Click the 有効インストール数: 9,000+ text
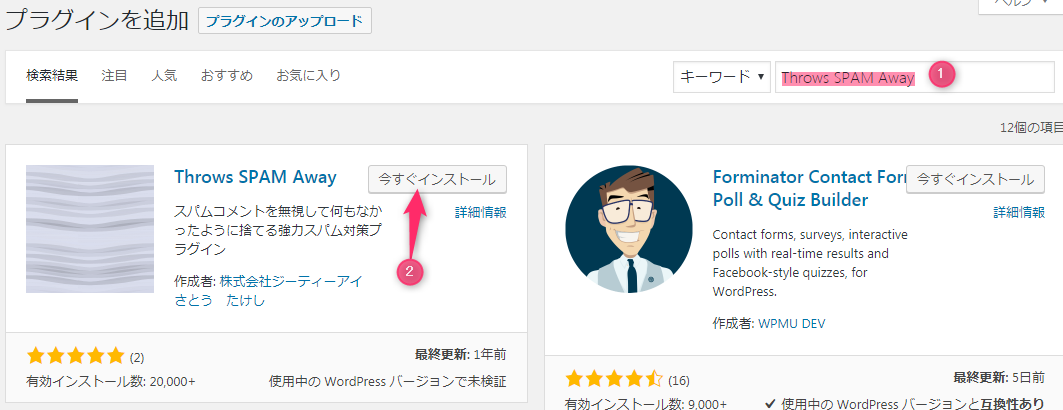This screenshot has width=1063, height=410. [646, 404]
